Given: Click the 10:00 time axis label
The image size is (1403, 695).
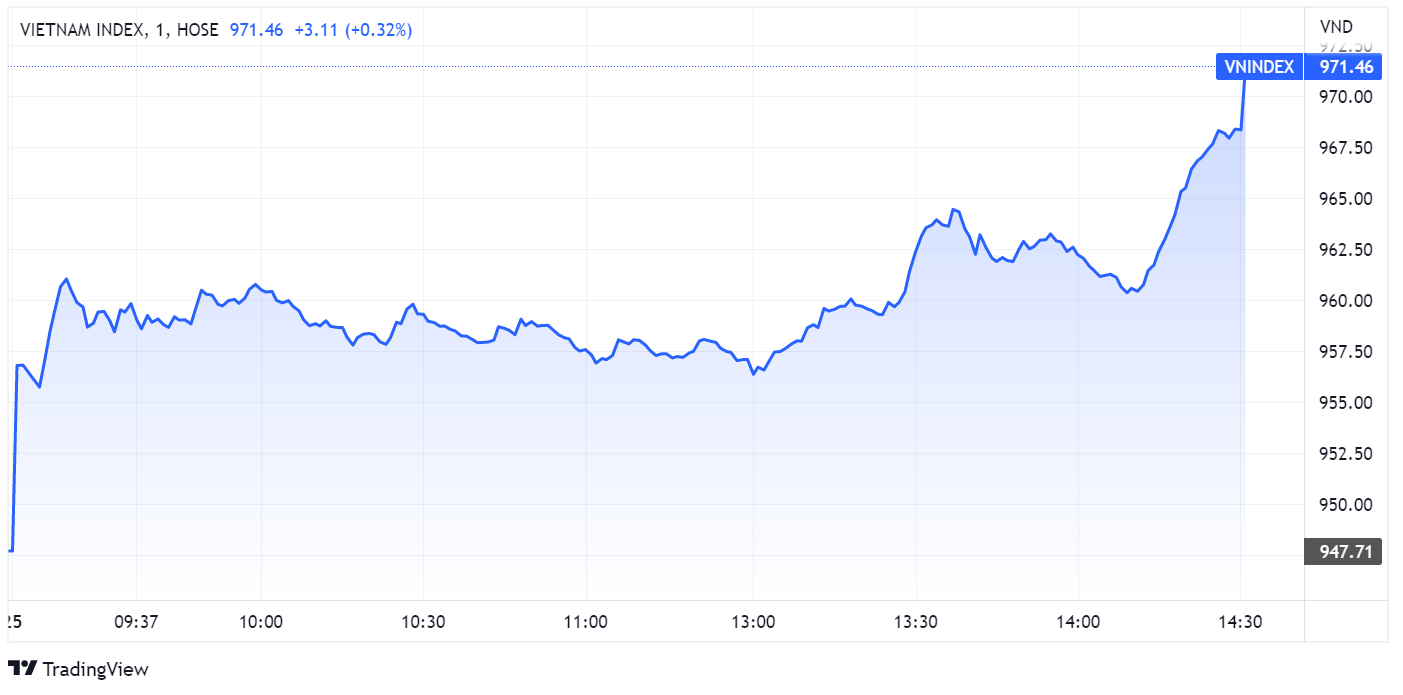Looking at the screenshot, I should (x=261, y=621).
